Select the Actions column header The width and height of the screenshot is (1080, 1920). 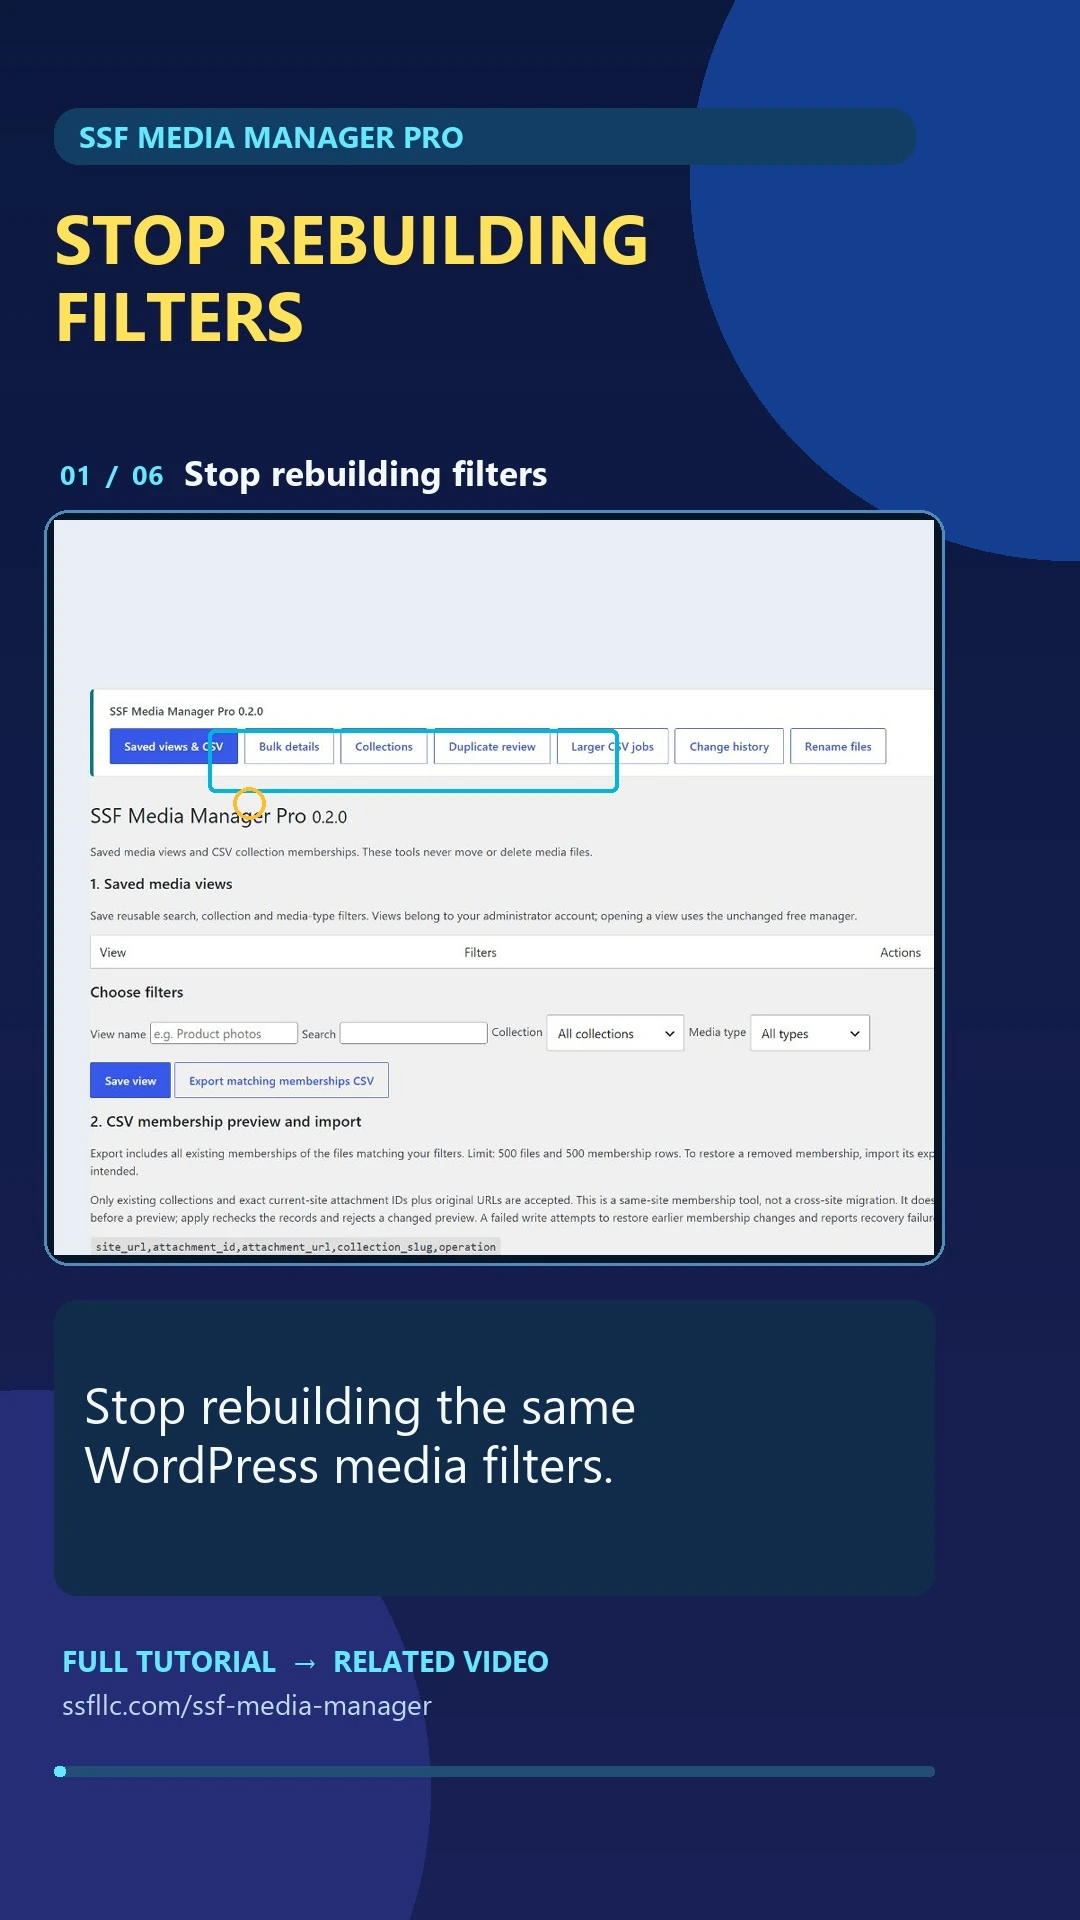pos(900,952)
